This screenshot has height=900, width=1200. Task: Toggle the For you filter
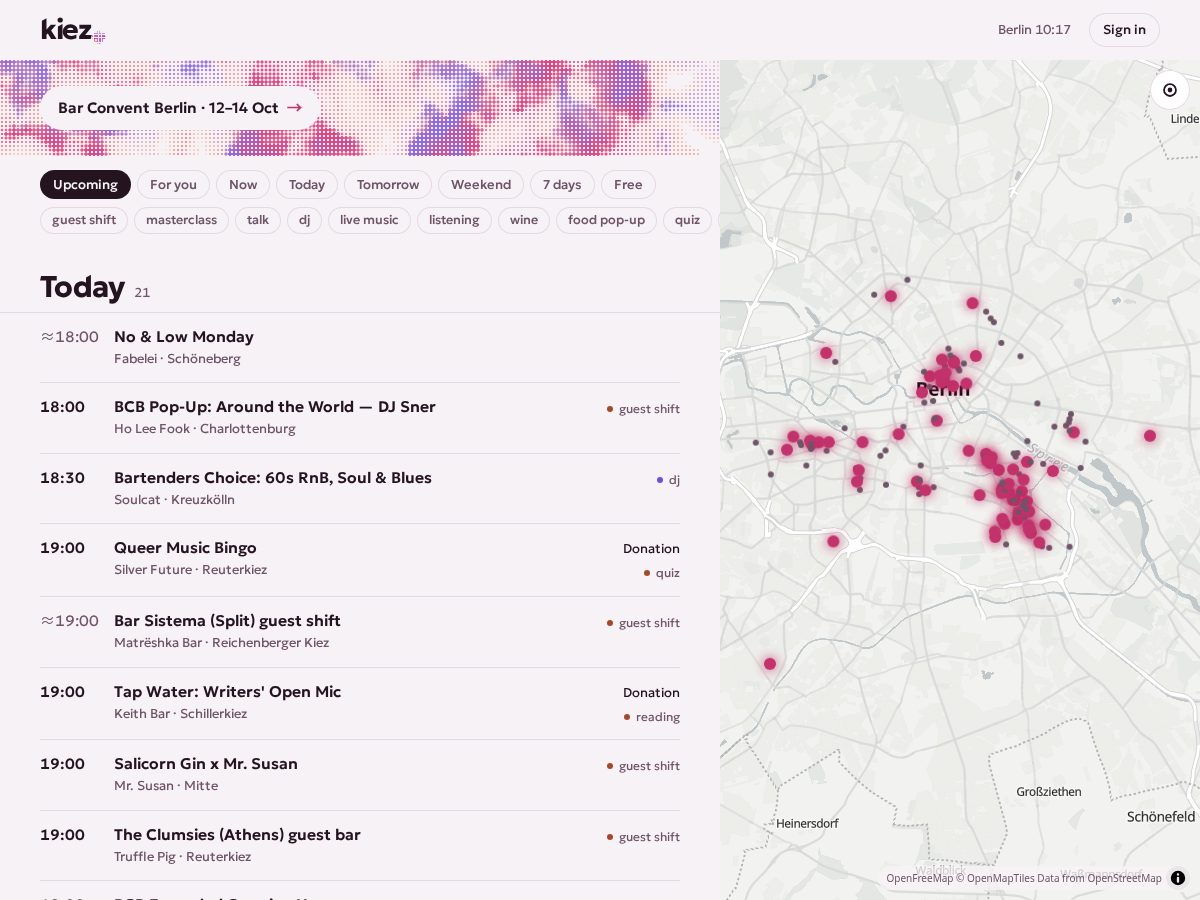pos(173,185)
